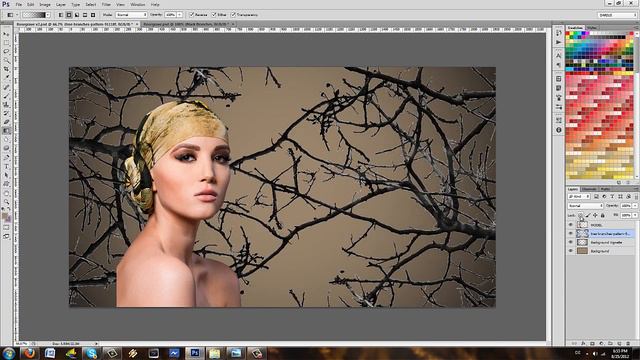Open the layer Fill dropdown arrow

pyautogui.click(x=635, y=215)
